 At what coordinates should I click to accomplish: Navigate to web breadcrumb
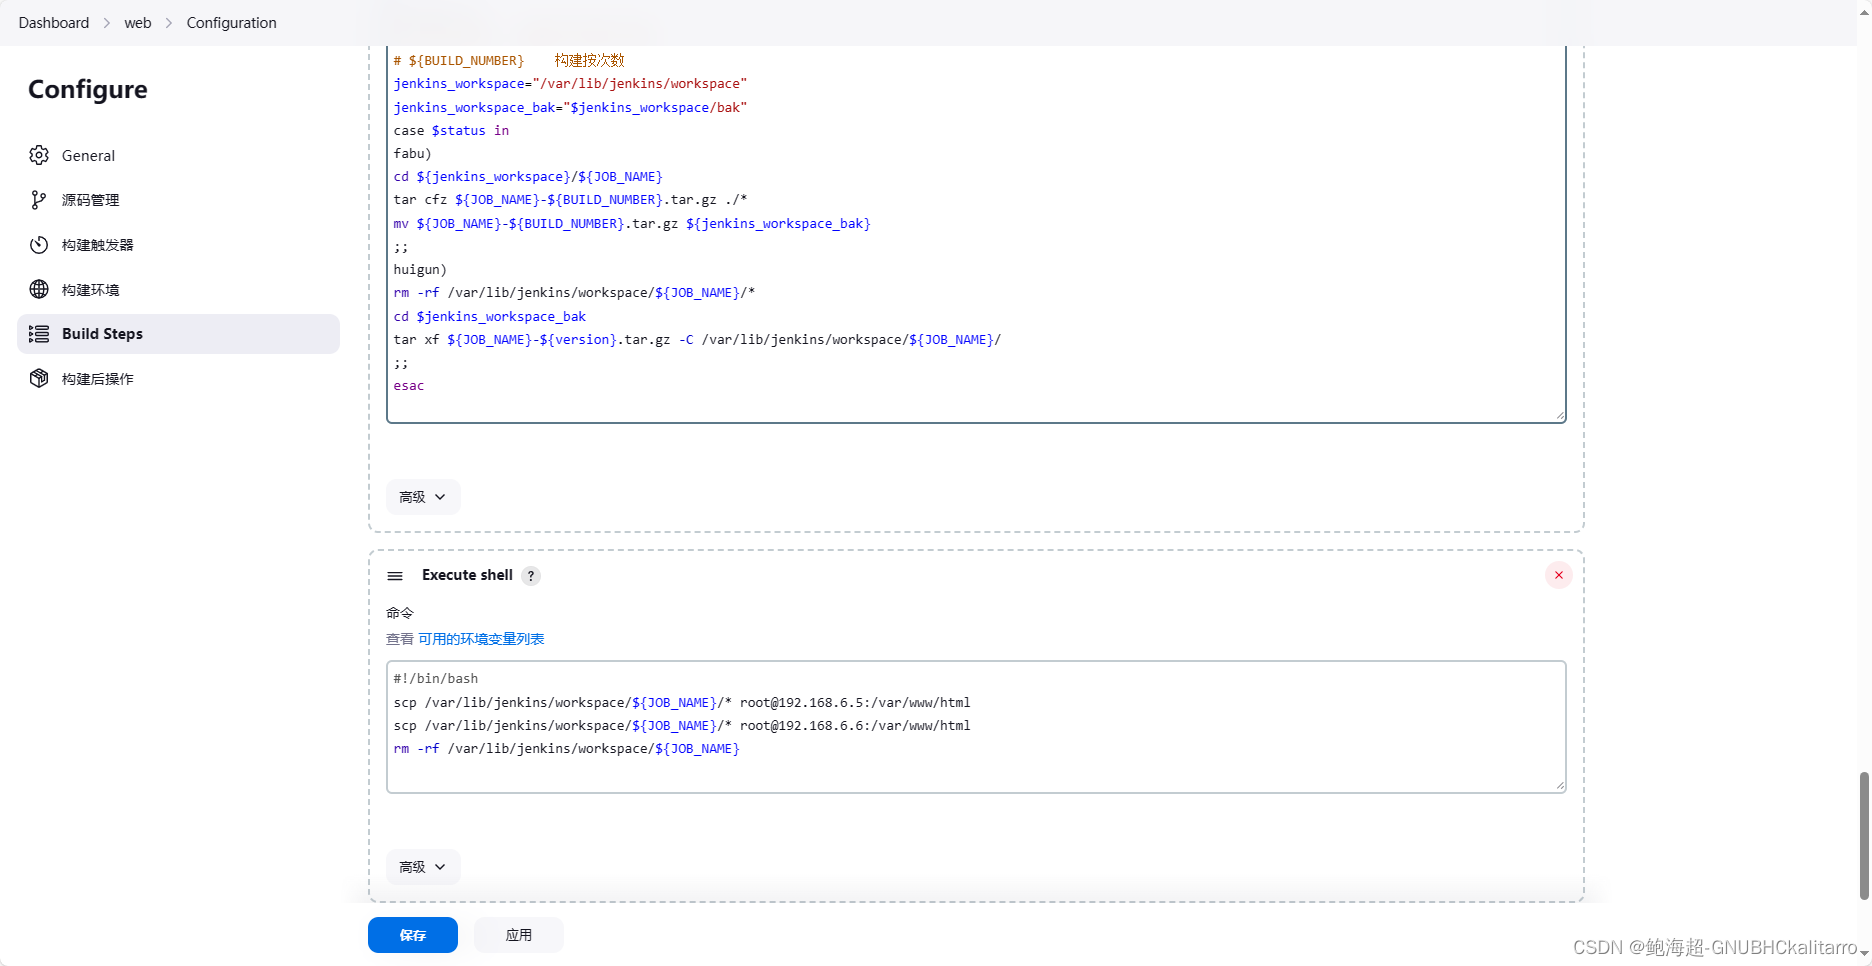click(x=138, y=22)
